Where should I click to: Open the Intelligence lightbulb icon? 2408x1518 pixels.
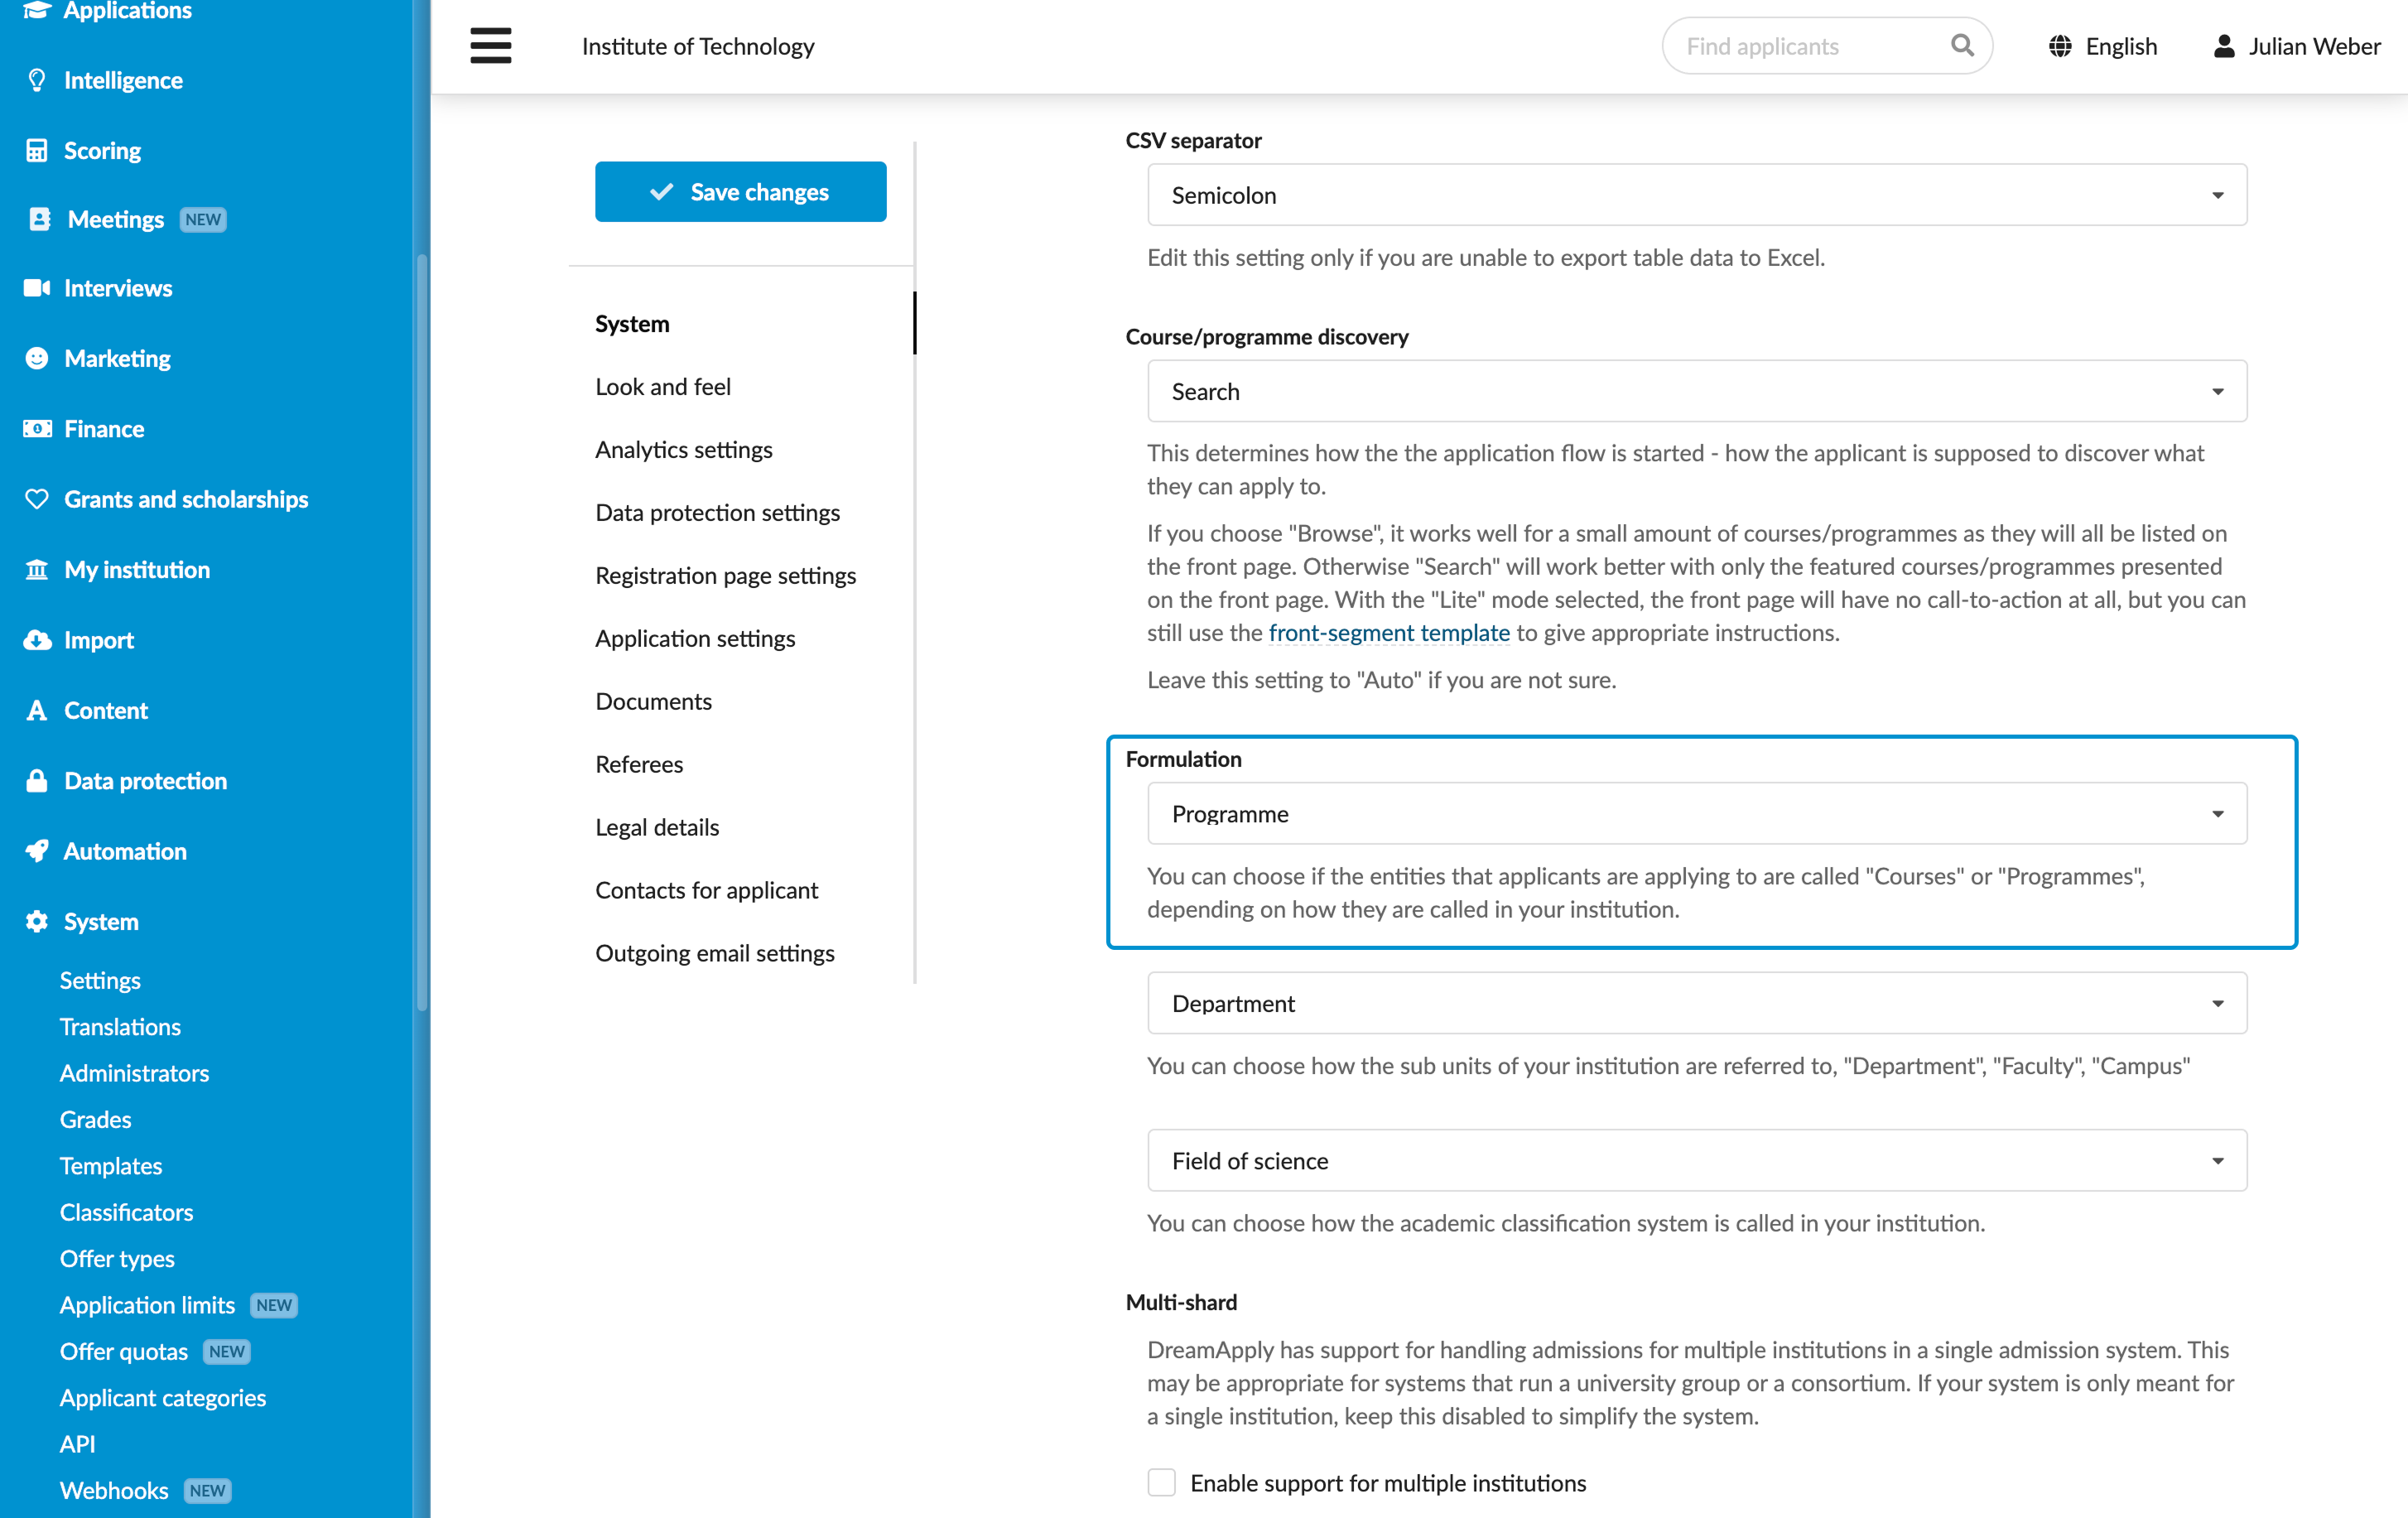tap(37, 80)
